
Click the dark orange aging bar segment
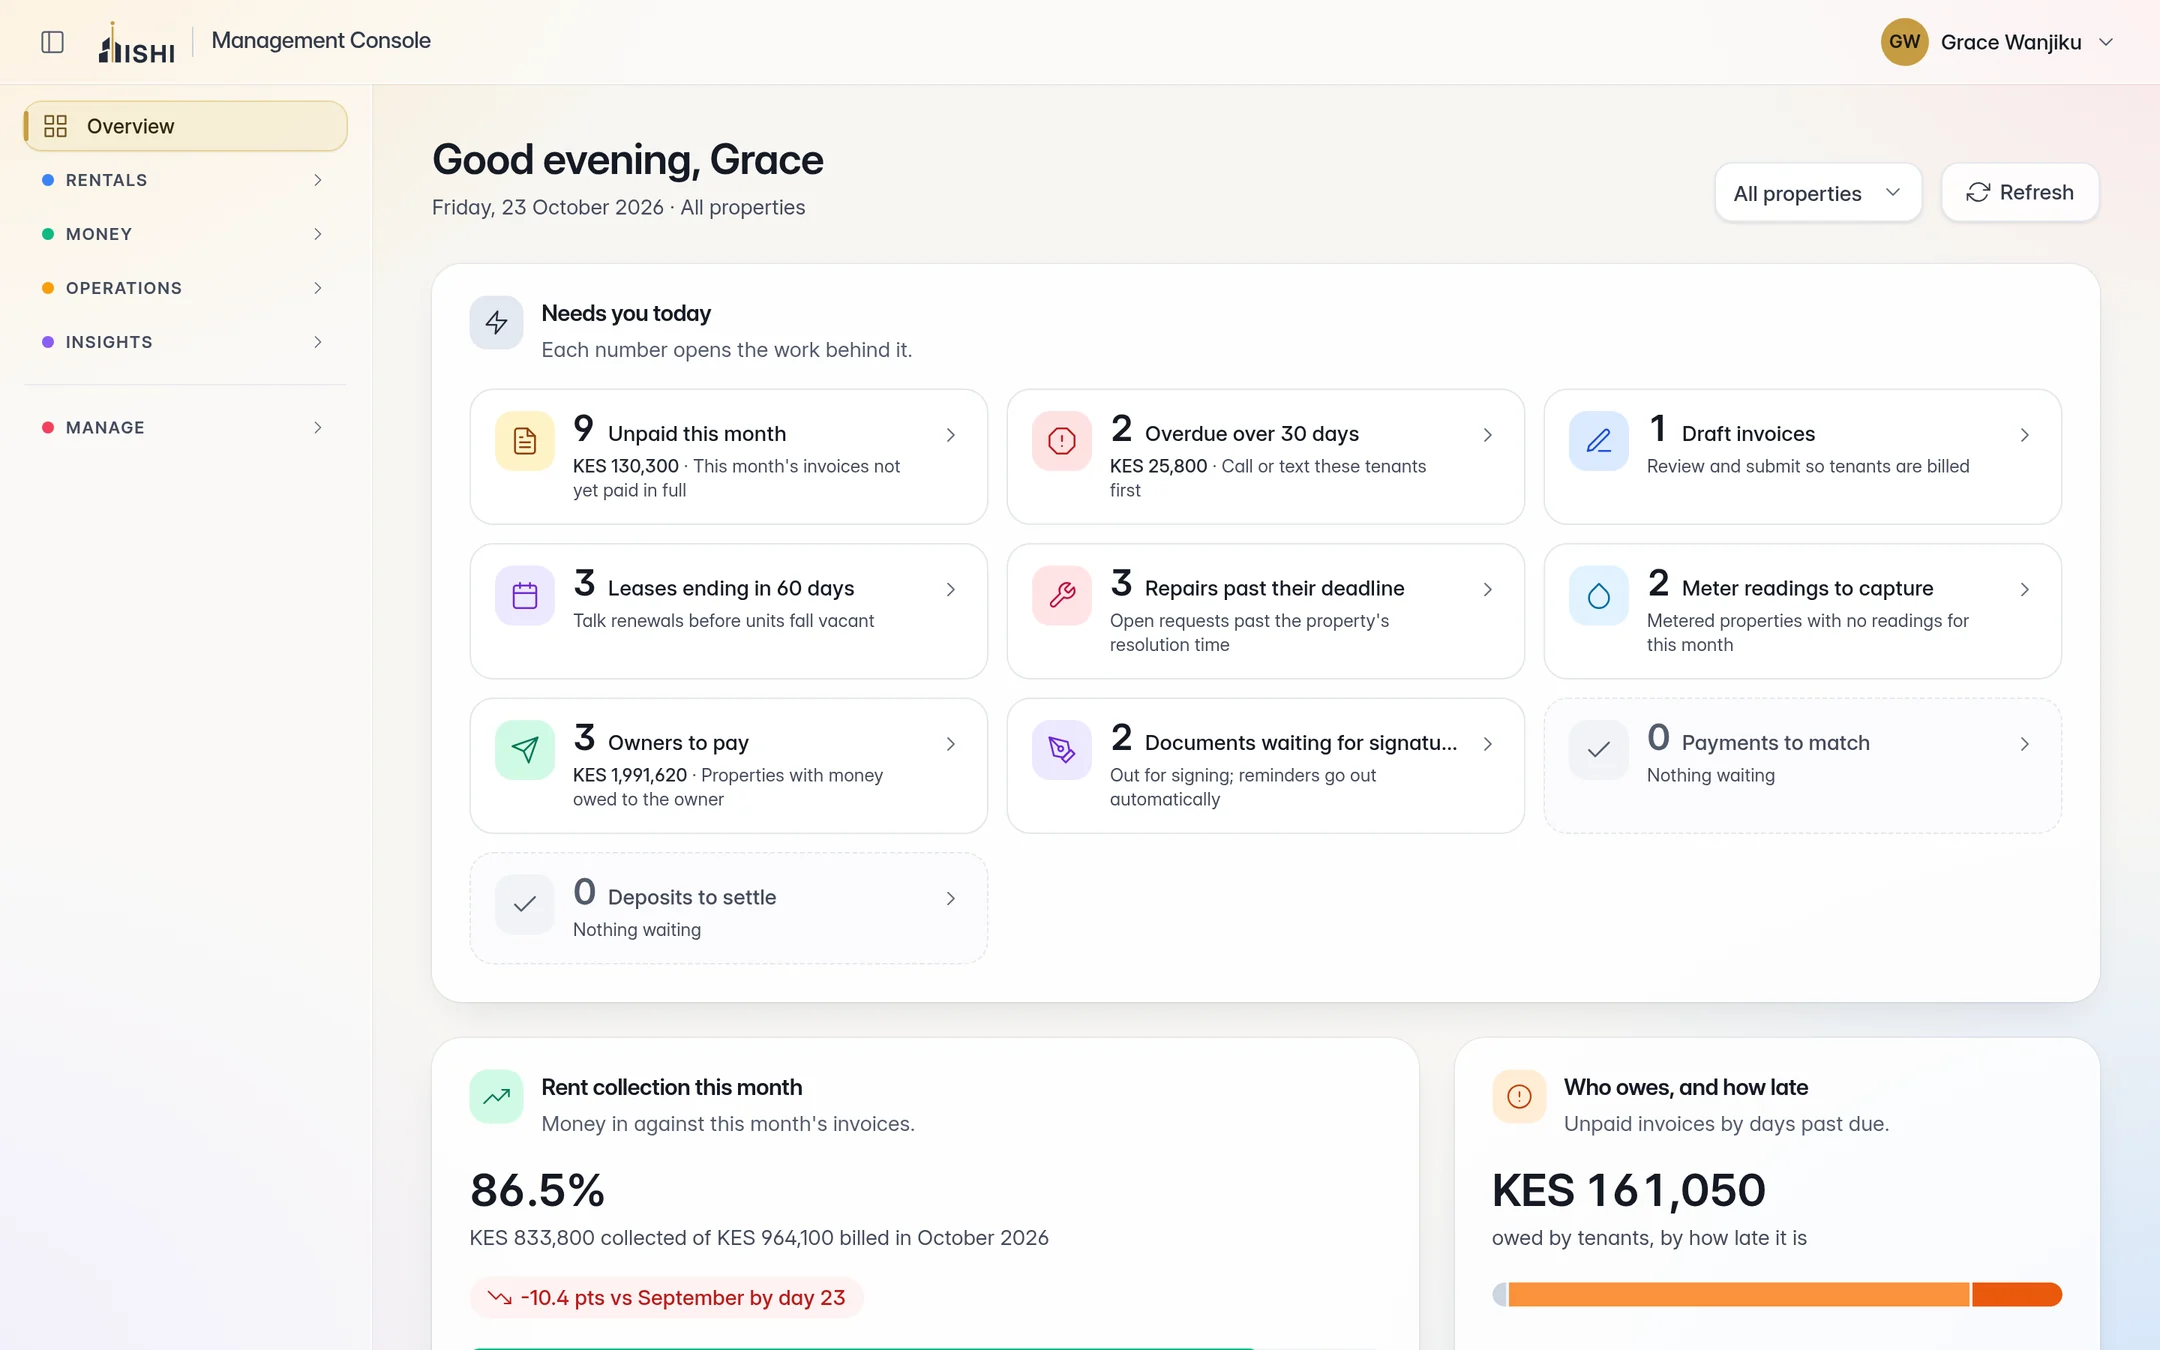tap(2017, 1295)
